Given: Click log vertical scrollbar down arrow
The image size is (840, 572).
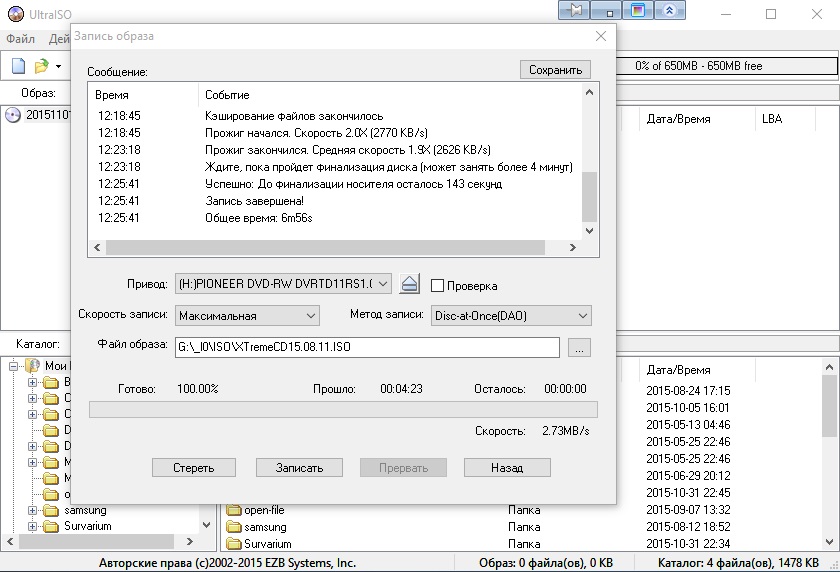Looking at the screenshot, I should tap(589, 231).
